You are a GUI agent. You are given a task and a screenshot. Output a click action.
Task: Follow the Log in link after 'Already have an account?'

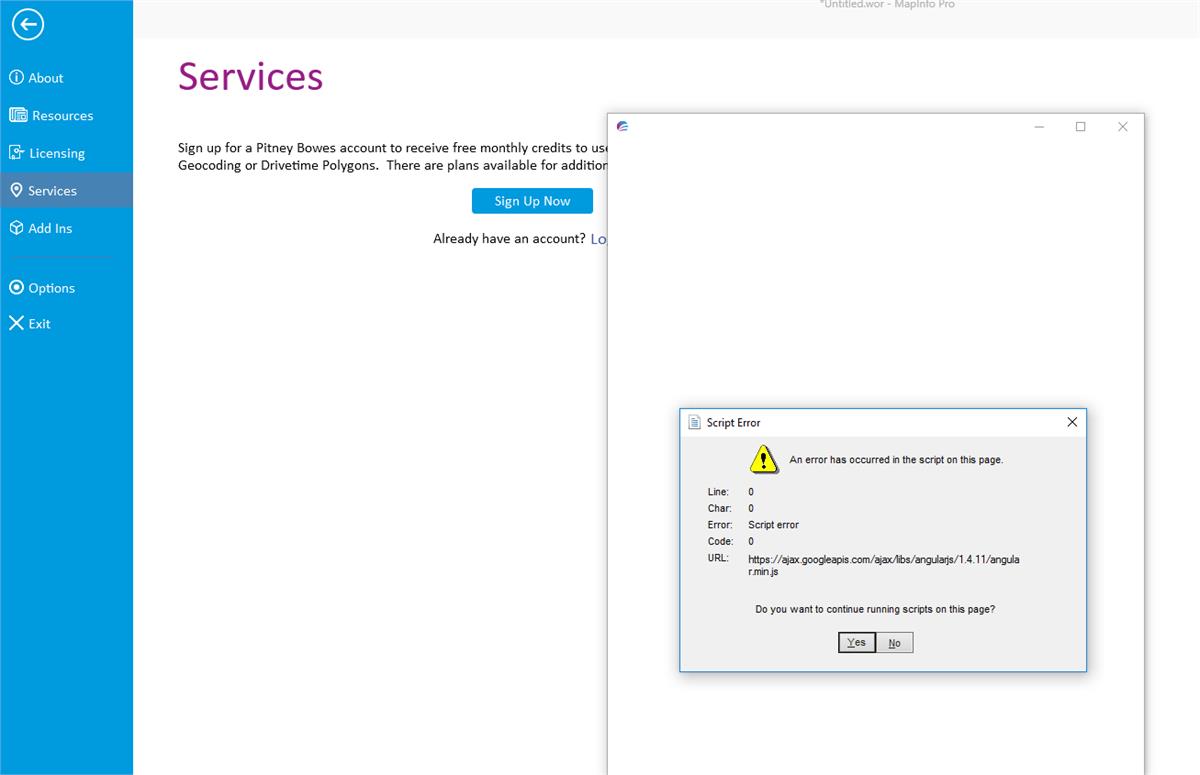point(599,239)
